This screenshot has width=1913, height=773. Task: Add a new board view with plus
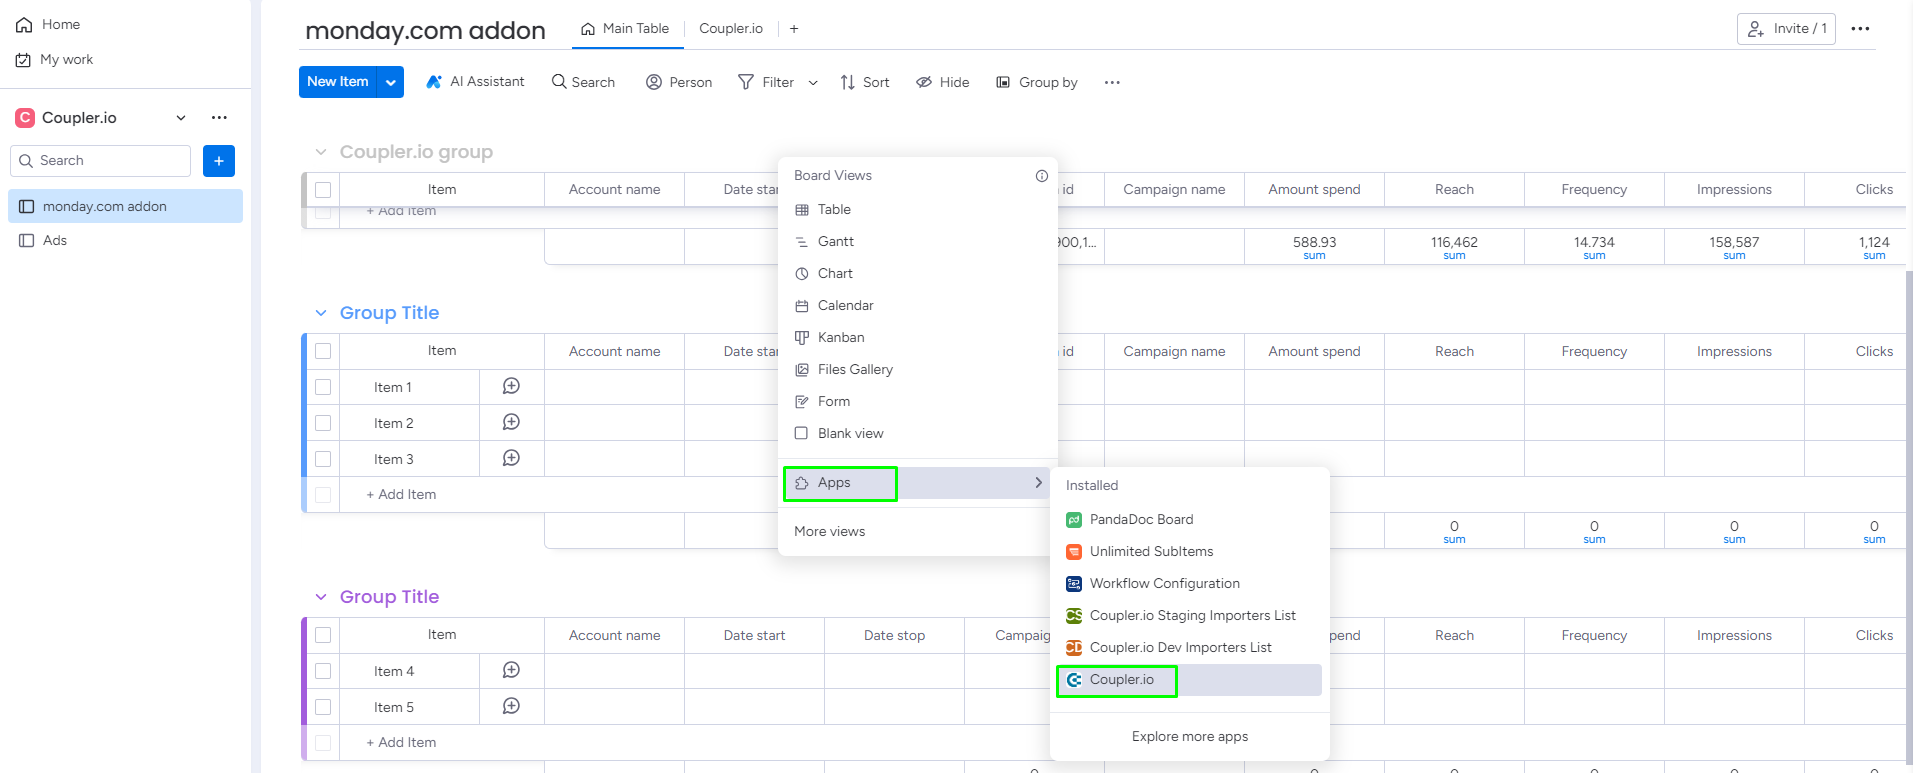coord(794,29)
